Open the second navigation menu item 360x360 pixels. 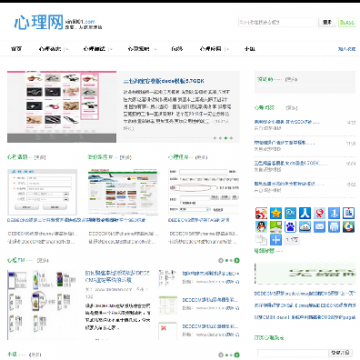click(50, 49)
